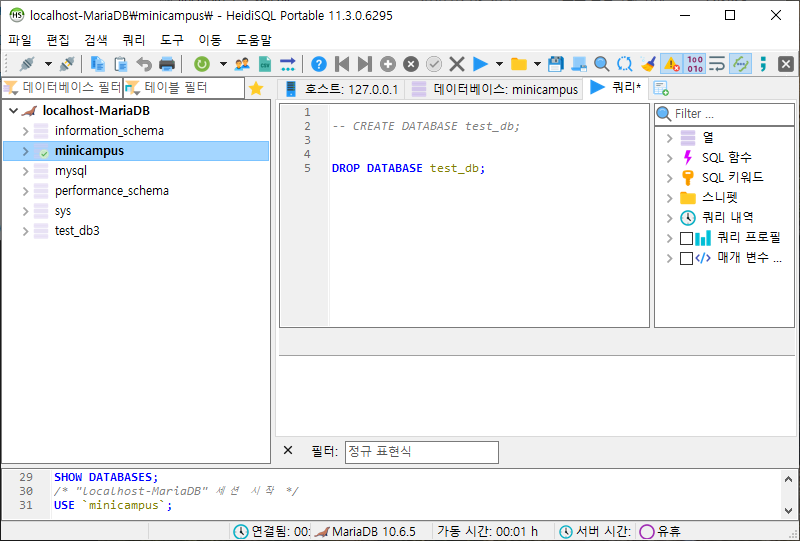Screen dimensions: 800x541
Task: Click the save as snippet icon
Action: 579,64
